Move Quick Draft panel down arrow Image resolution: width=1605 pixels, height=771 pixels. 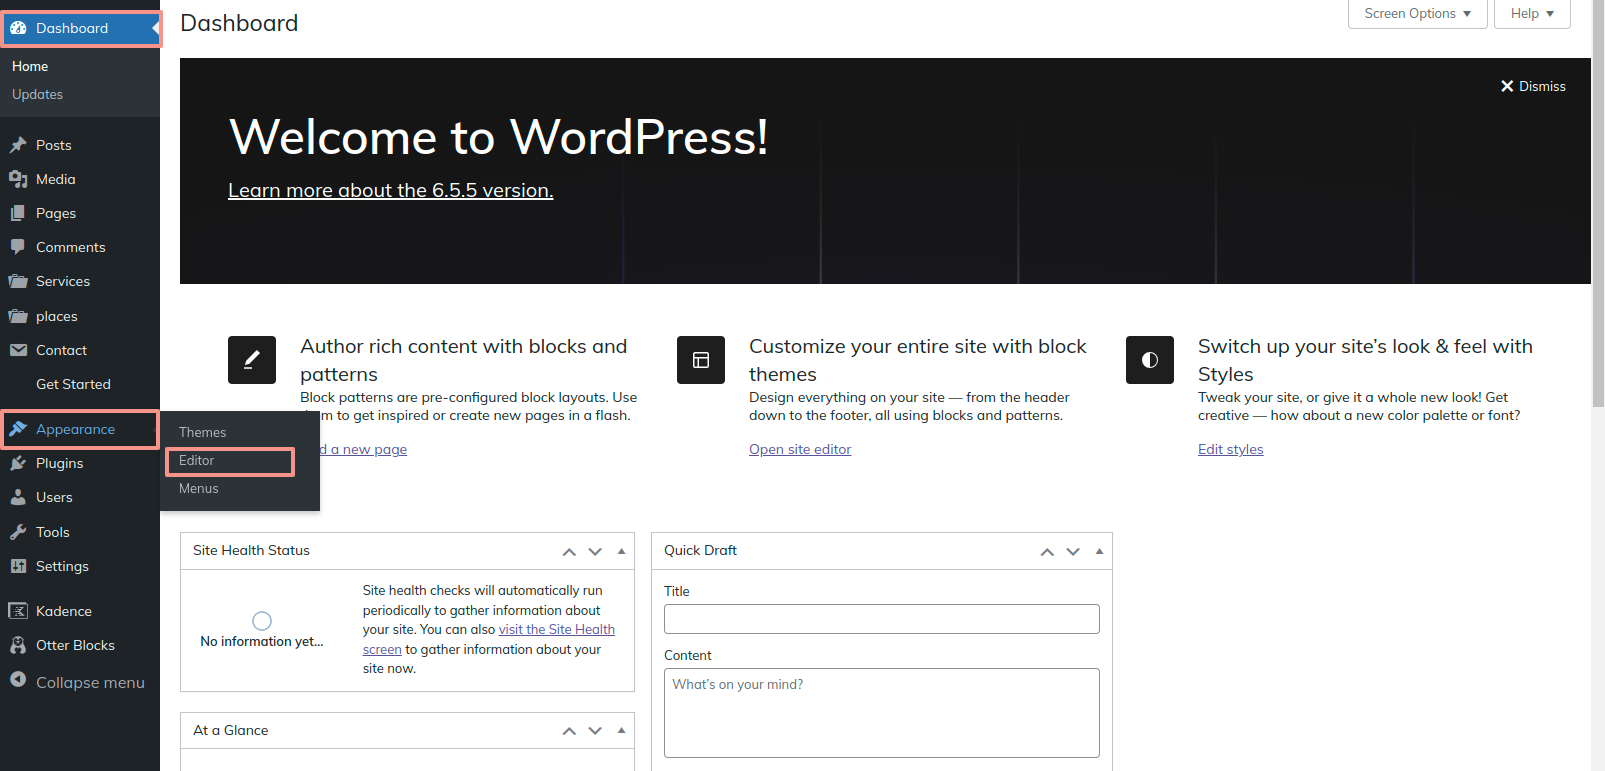coord(1073,552)
